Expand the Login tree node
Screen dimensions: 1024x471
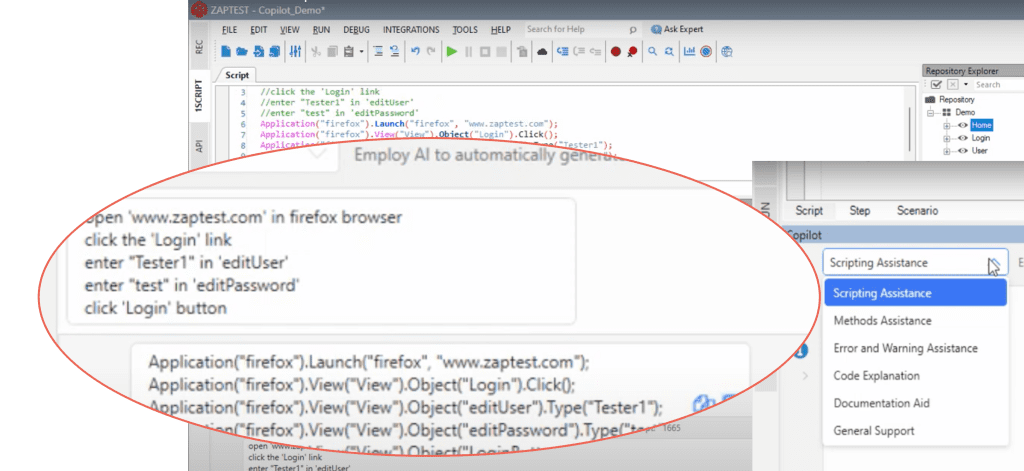tap(947, 138)
